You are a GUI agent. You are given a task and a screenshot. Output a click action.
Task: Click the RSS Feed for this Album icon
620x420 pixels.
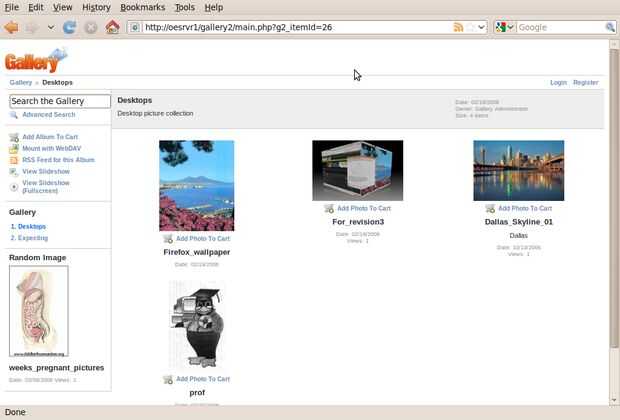point(14,160)
